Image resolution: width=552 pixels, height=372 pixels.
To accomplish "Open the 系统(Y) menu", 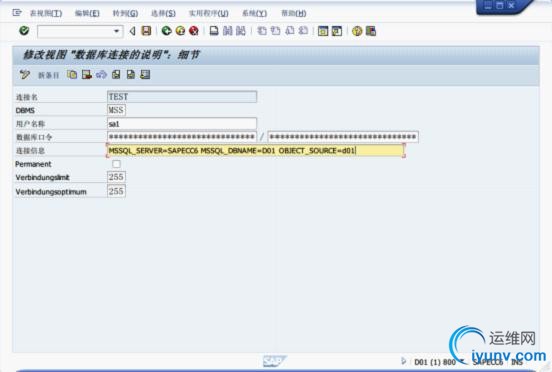I will tap(254, 13).
